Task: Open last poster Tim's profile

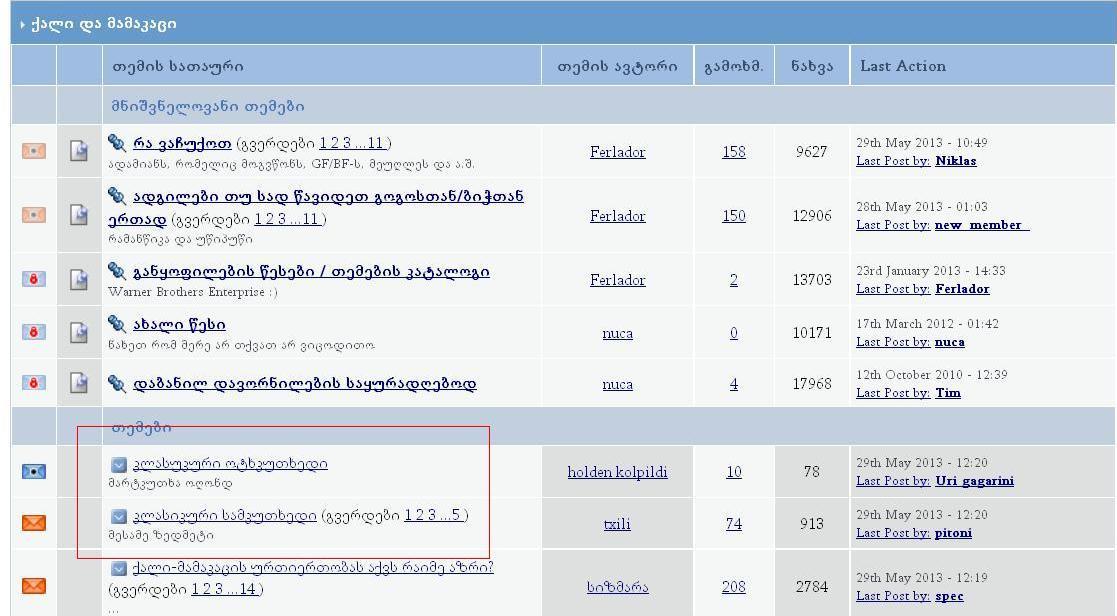Action: point(947,393)
